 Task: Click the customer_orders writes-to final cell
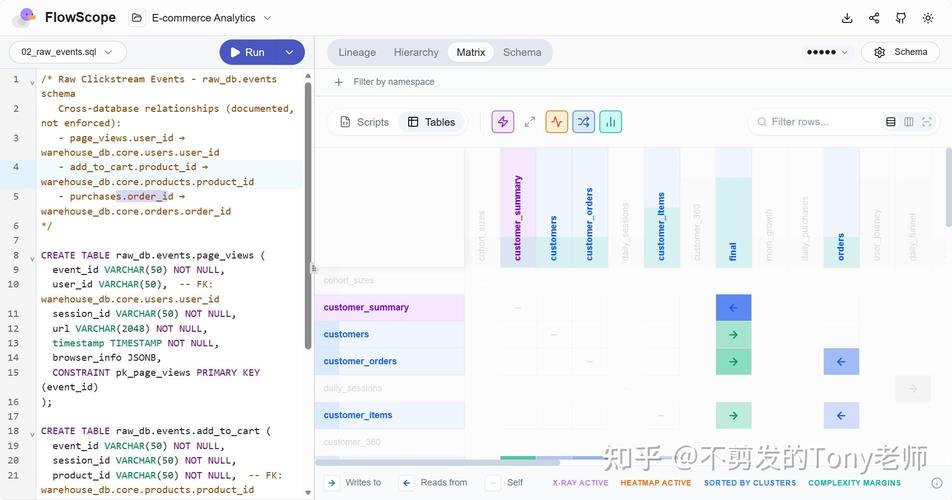click(x=733, y=361)
